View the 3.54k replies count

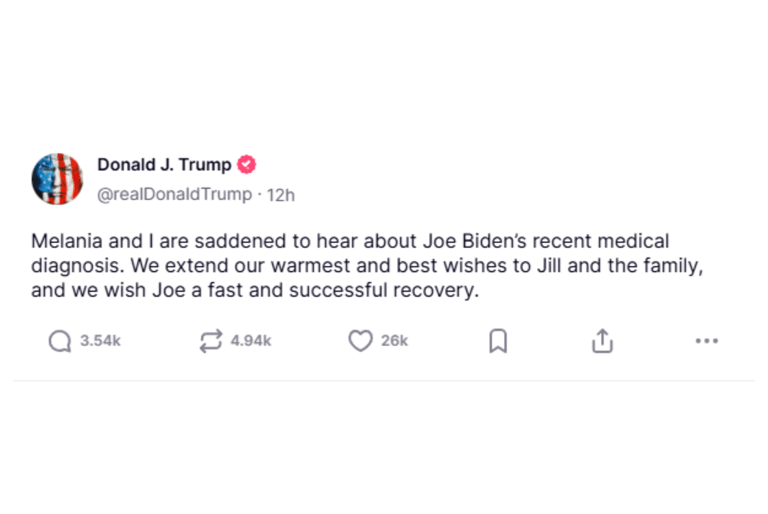100,341
